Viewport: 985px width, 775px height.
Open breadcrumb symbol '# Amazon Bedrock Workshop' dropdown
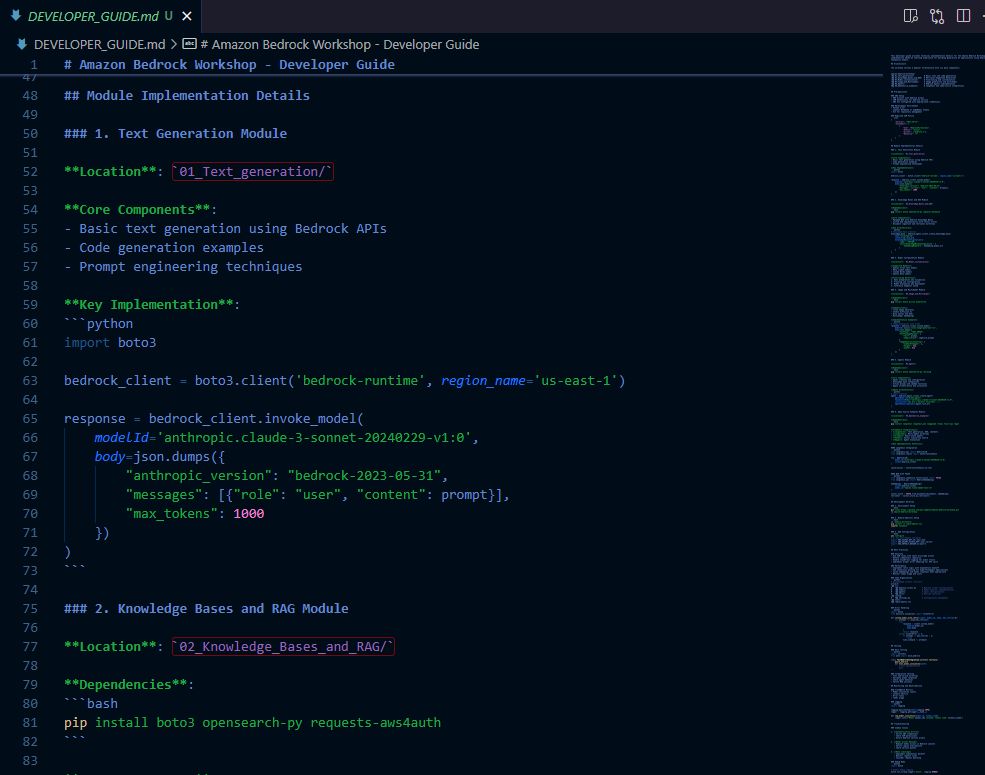pyautogui.click(x=339, y=44)
